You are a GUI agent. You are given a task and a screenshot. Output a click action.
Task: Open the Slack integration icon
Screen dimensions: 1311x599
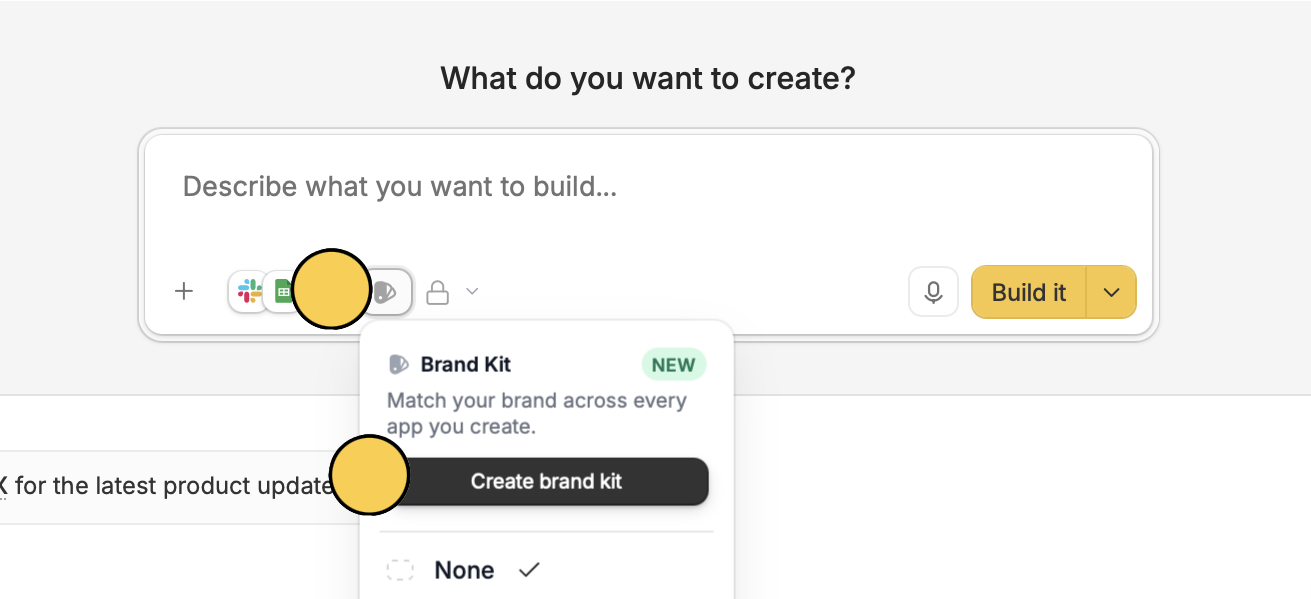249,292
